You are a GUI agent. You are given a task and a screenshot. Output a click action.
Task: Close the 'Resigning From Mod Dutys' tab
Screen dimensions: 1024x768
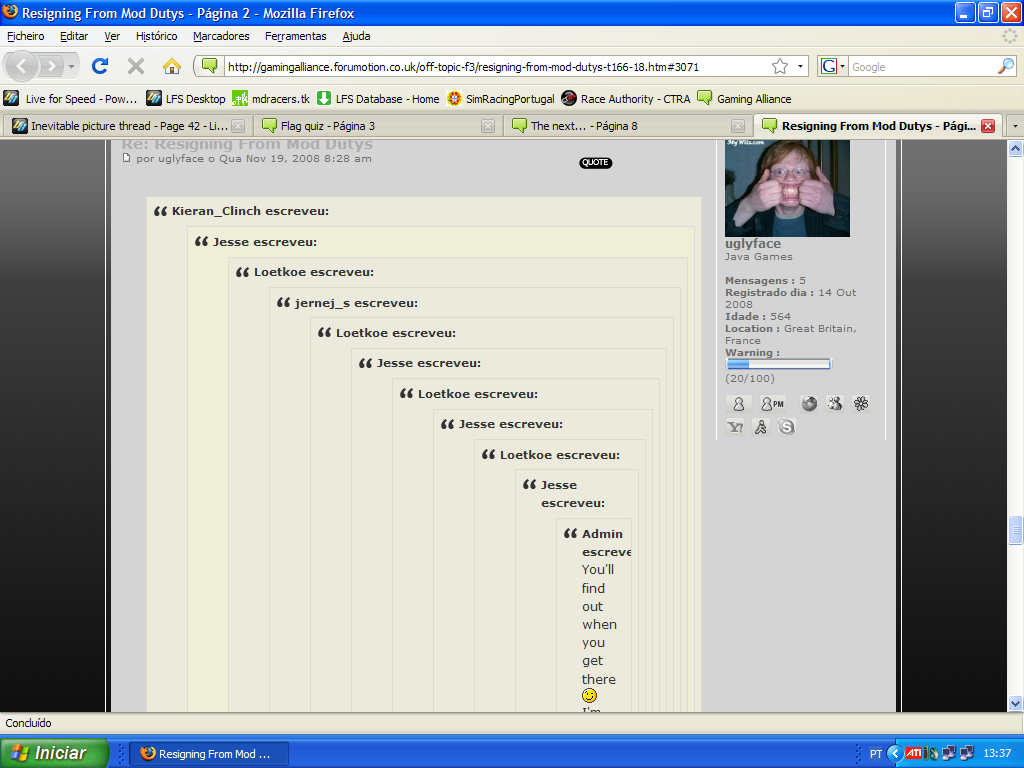(988, 126)
